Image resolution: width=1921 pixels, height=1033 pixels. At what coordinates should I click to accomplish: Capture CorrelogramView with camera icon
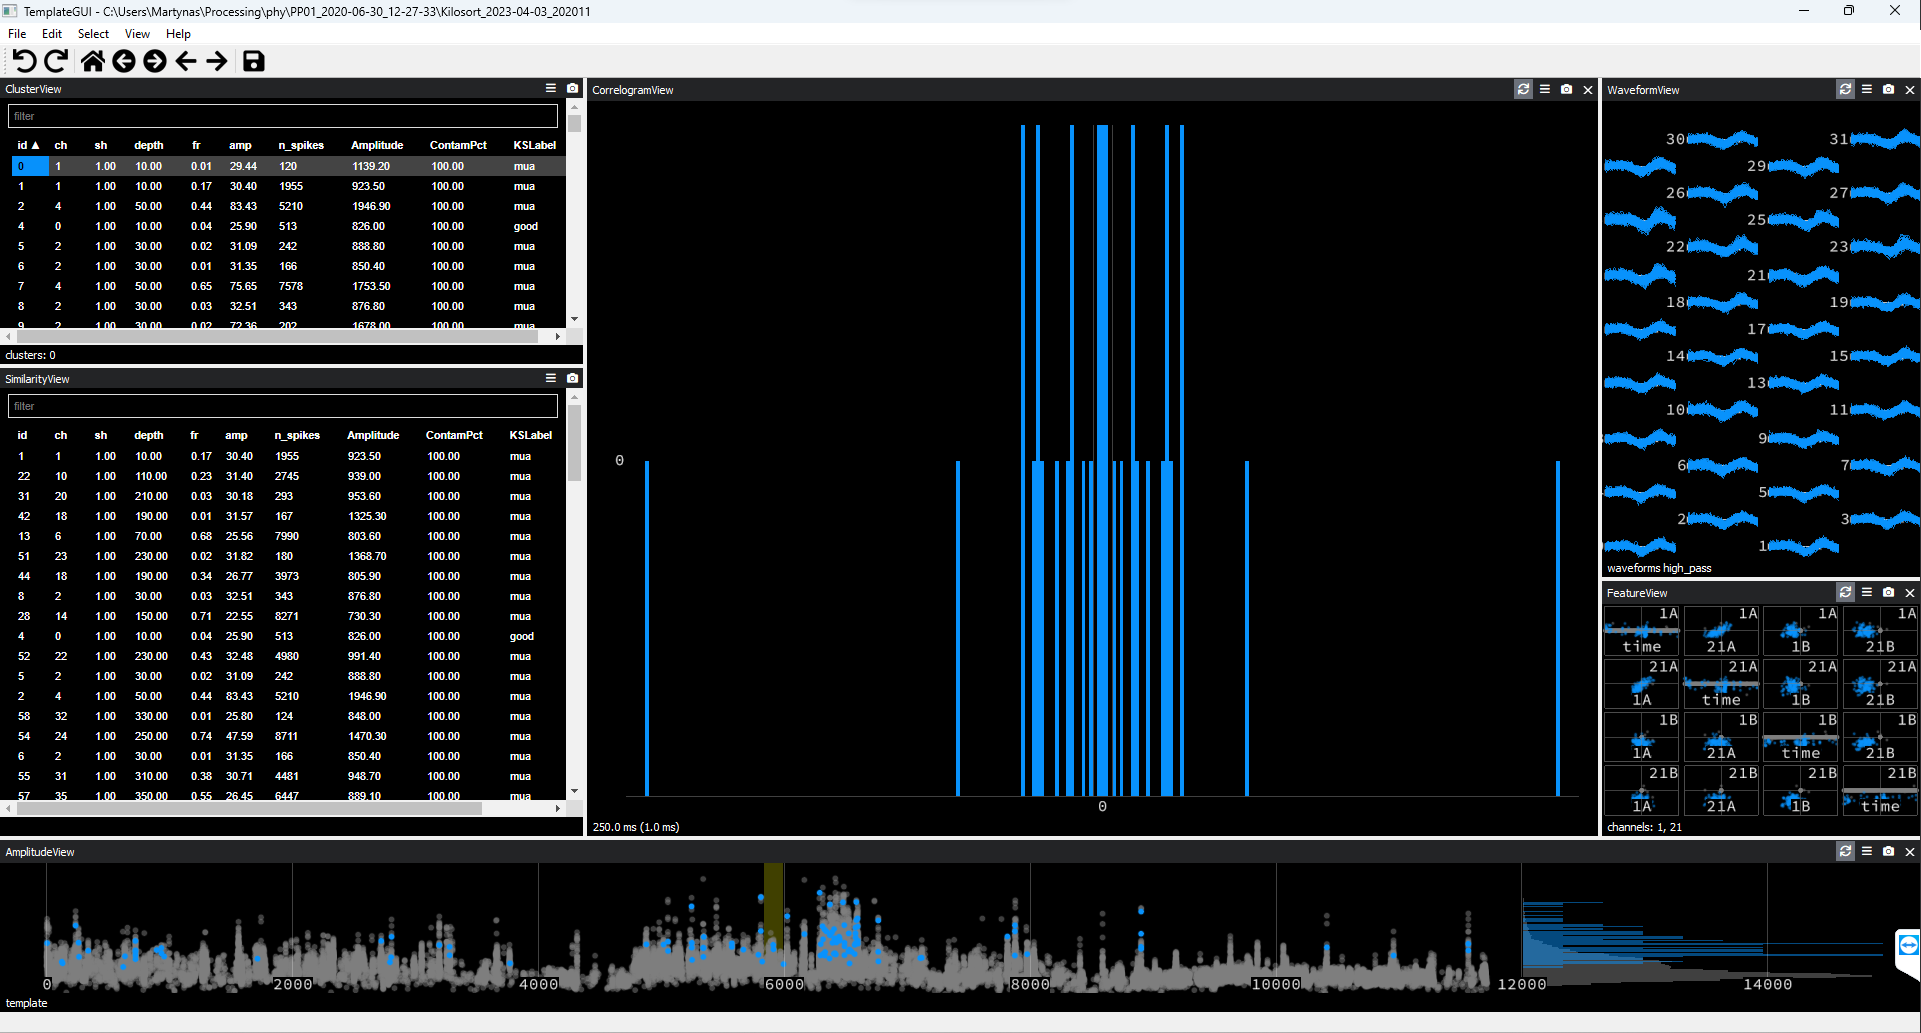pos(1566,89)
